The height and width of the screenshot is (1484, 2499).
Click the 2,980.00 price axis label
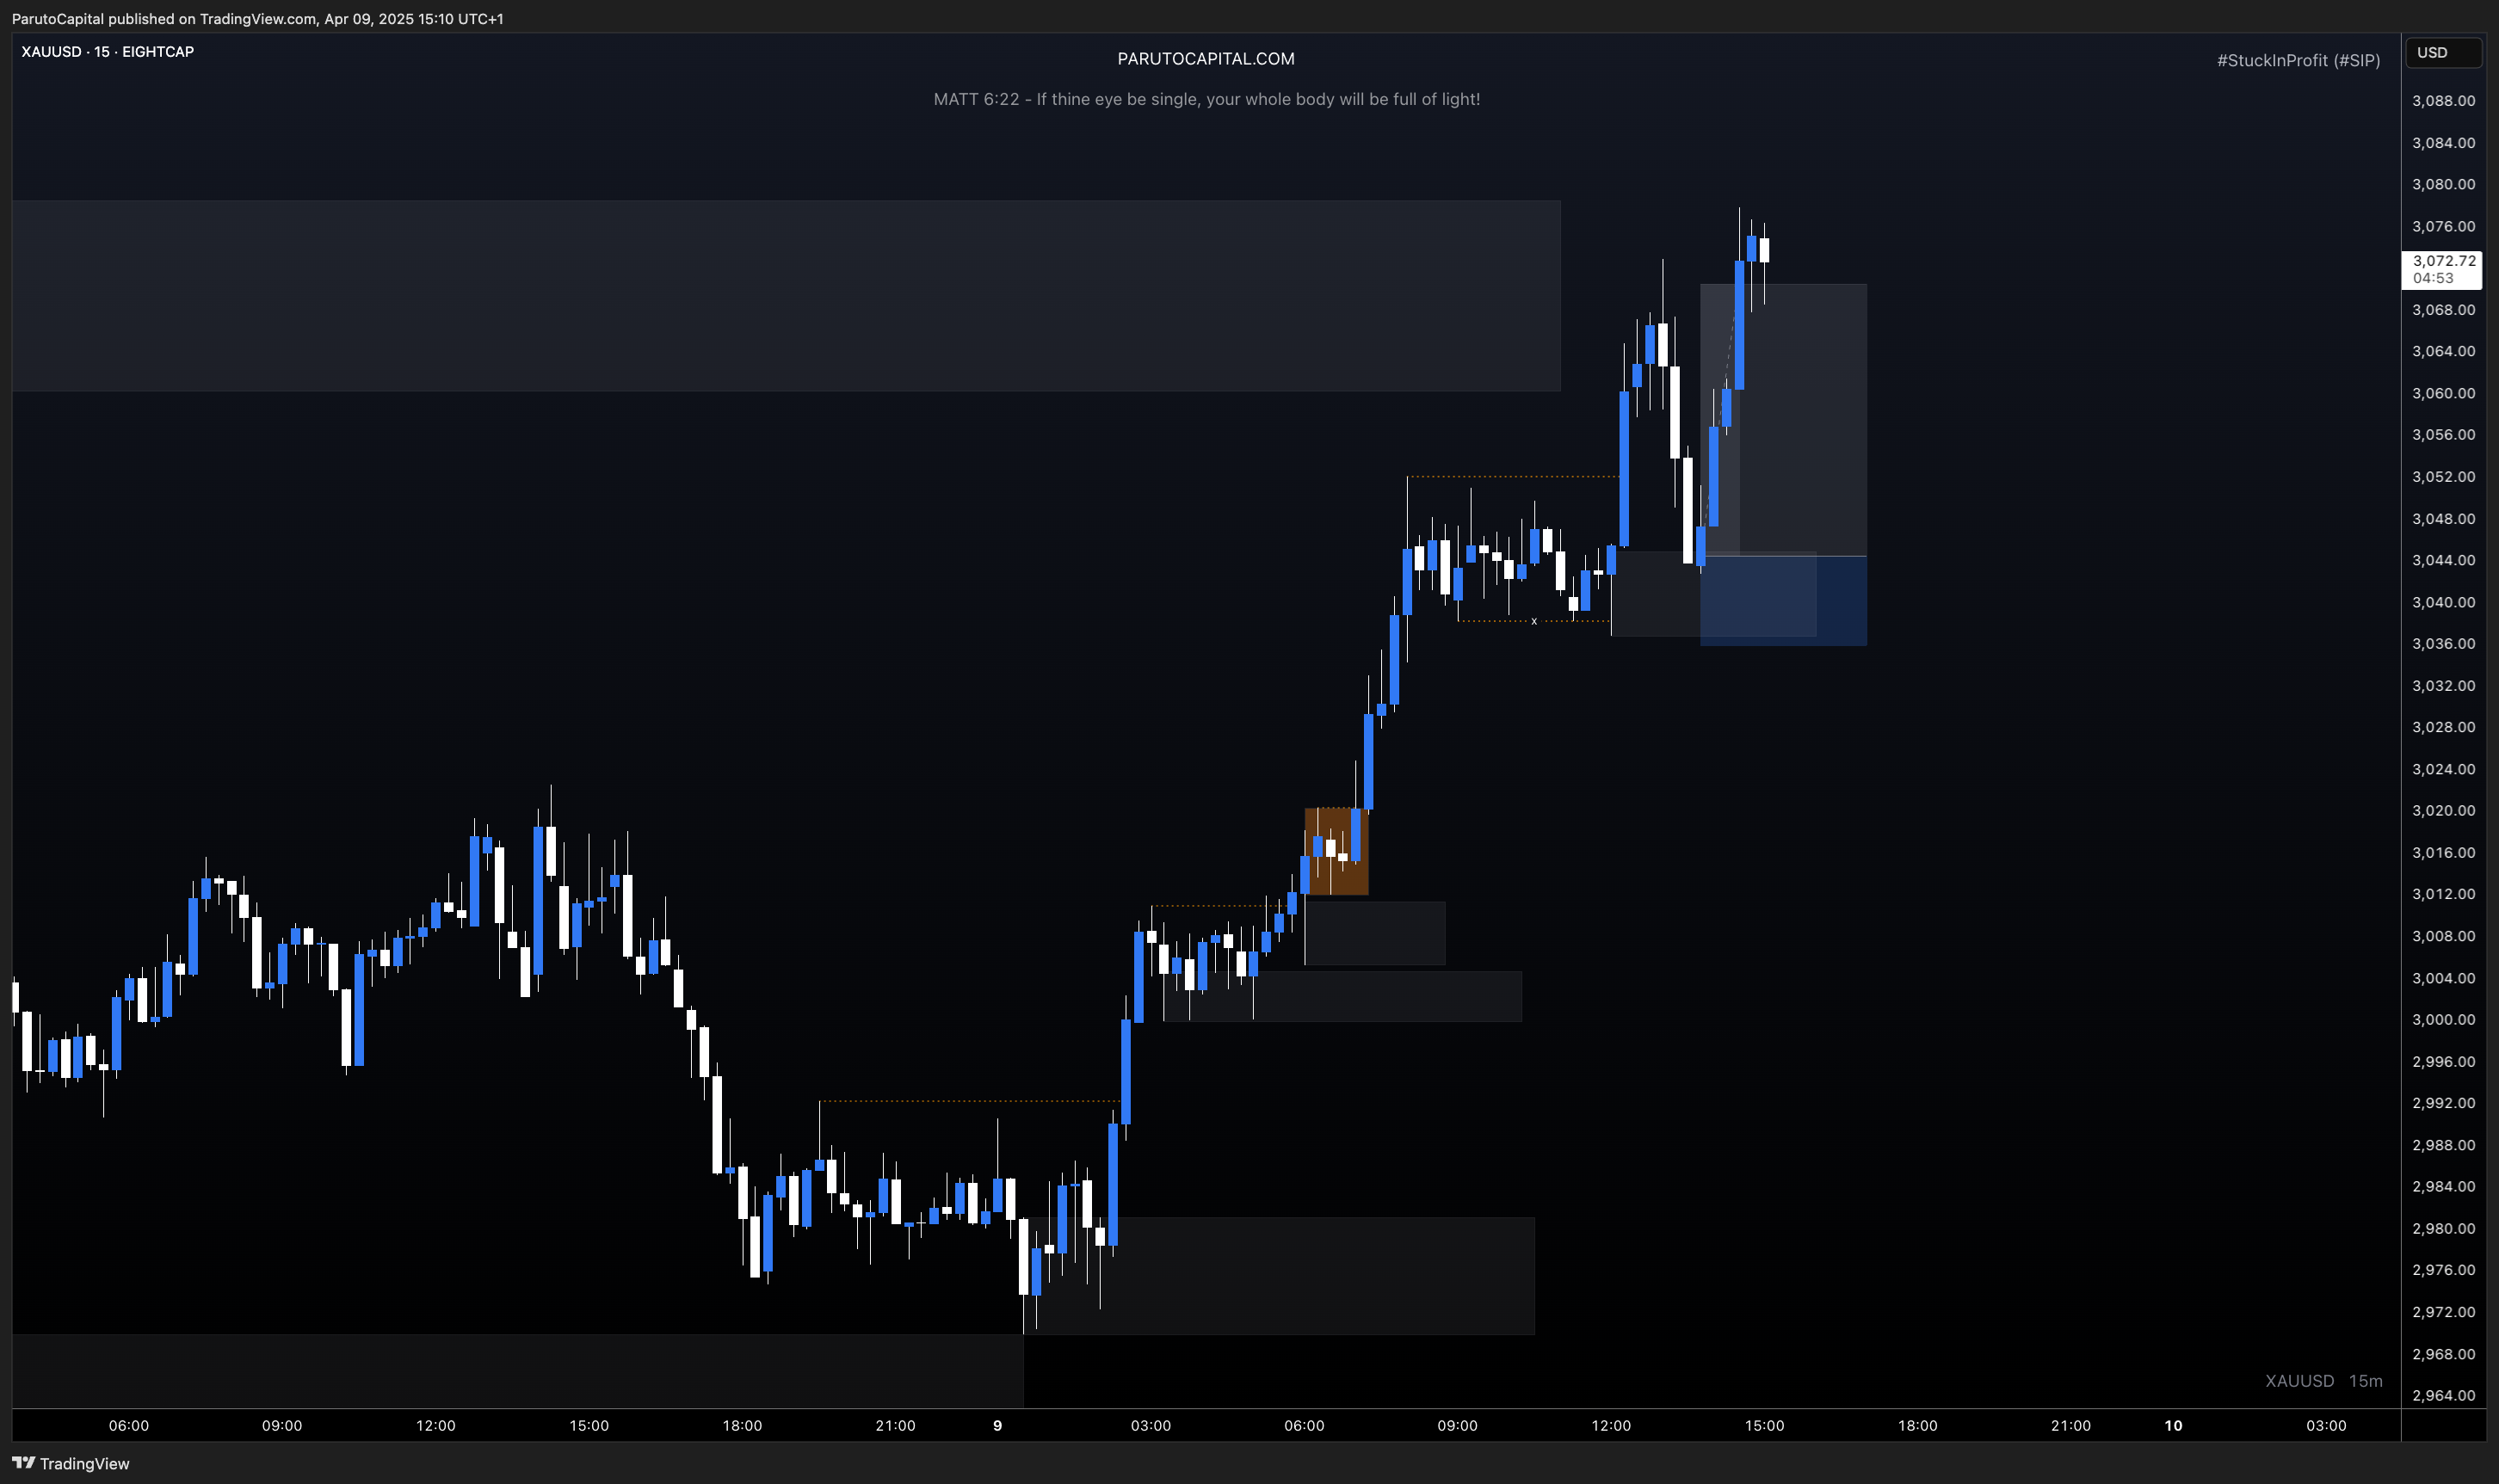click(x=2443, y=1228)
